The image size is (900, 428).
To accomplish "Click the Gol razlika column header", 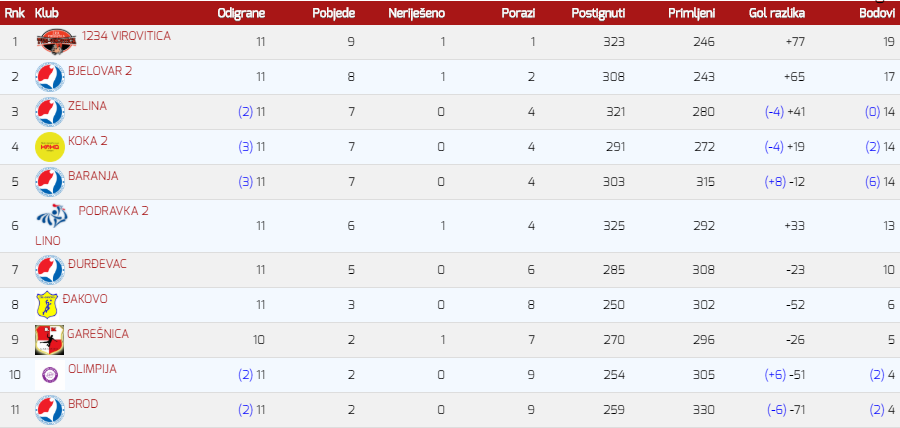I will pyautogui.click(x=777, y=13).
